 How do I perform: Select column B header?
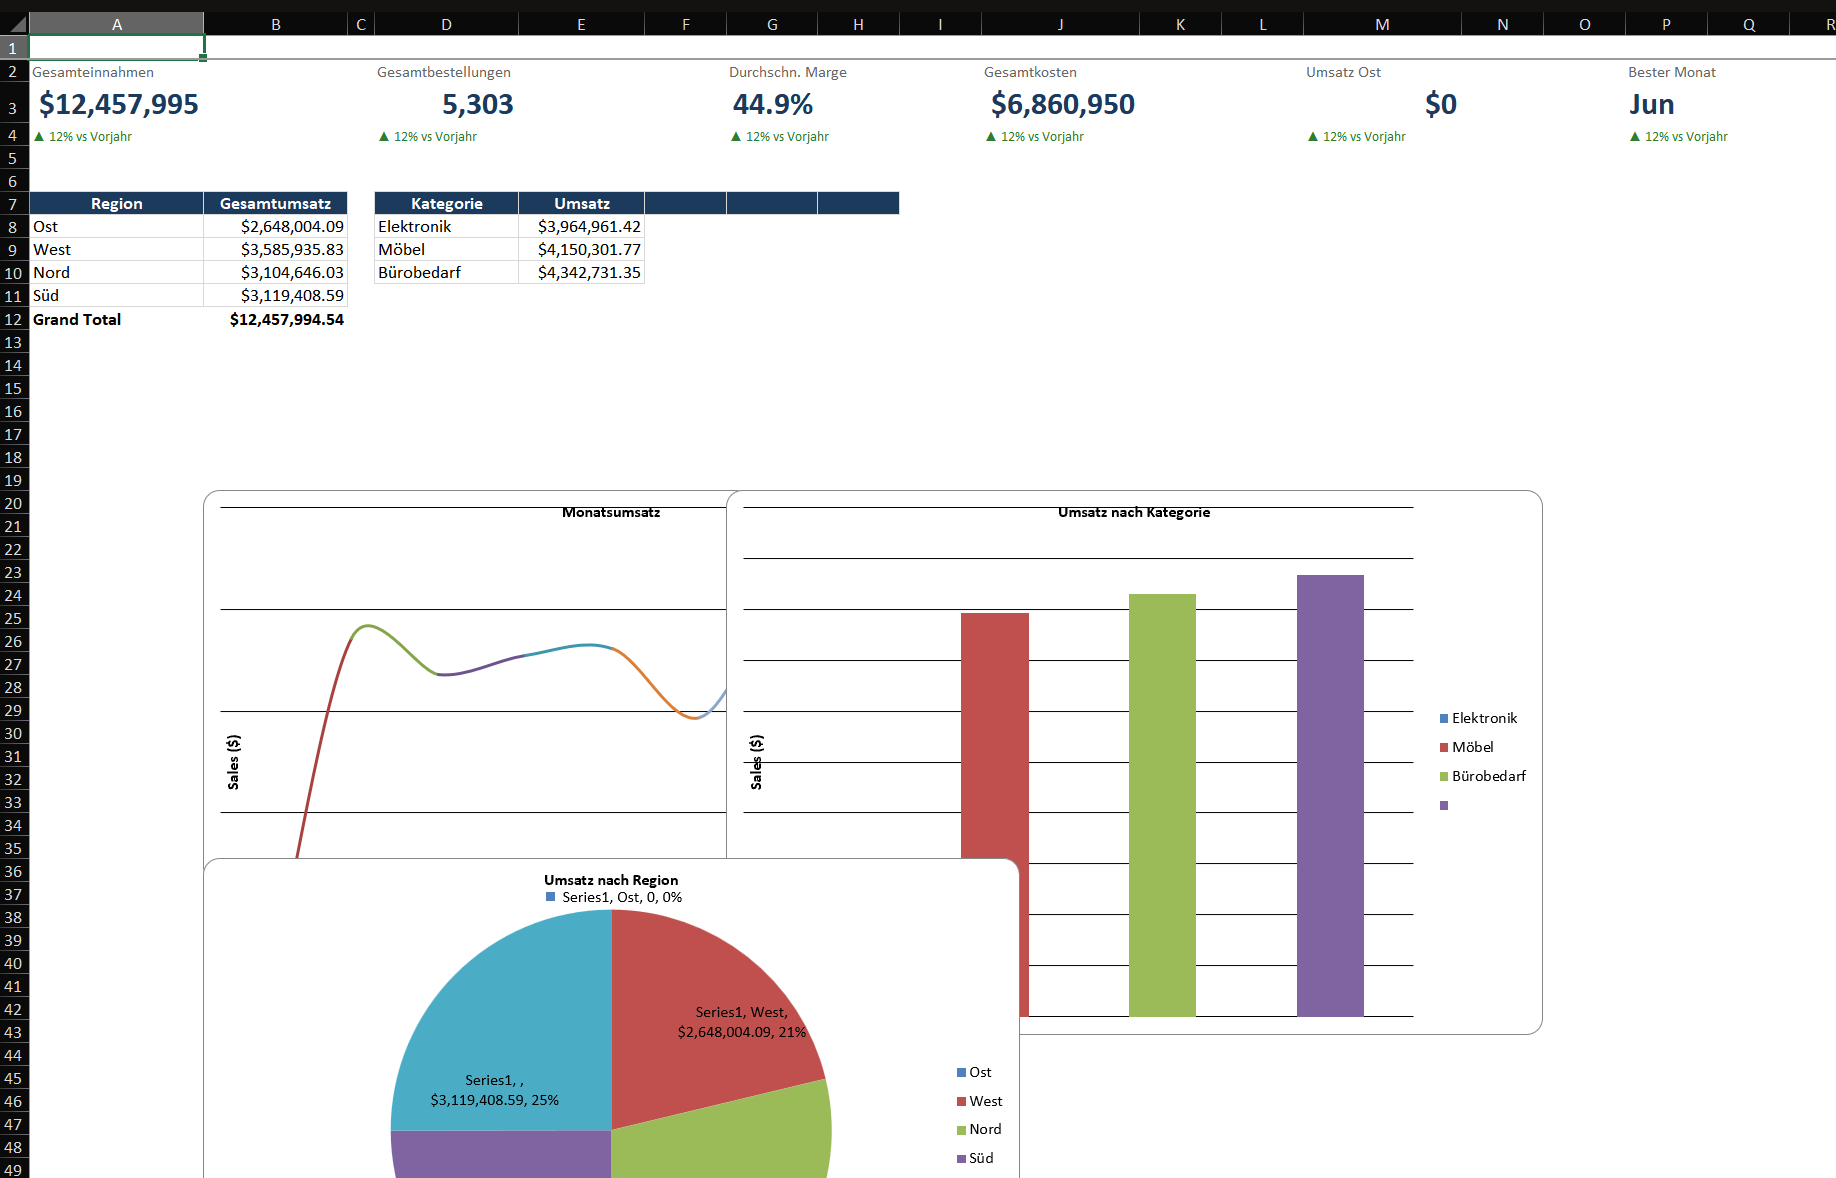tap(275, 24)
